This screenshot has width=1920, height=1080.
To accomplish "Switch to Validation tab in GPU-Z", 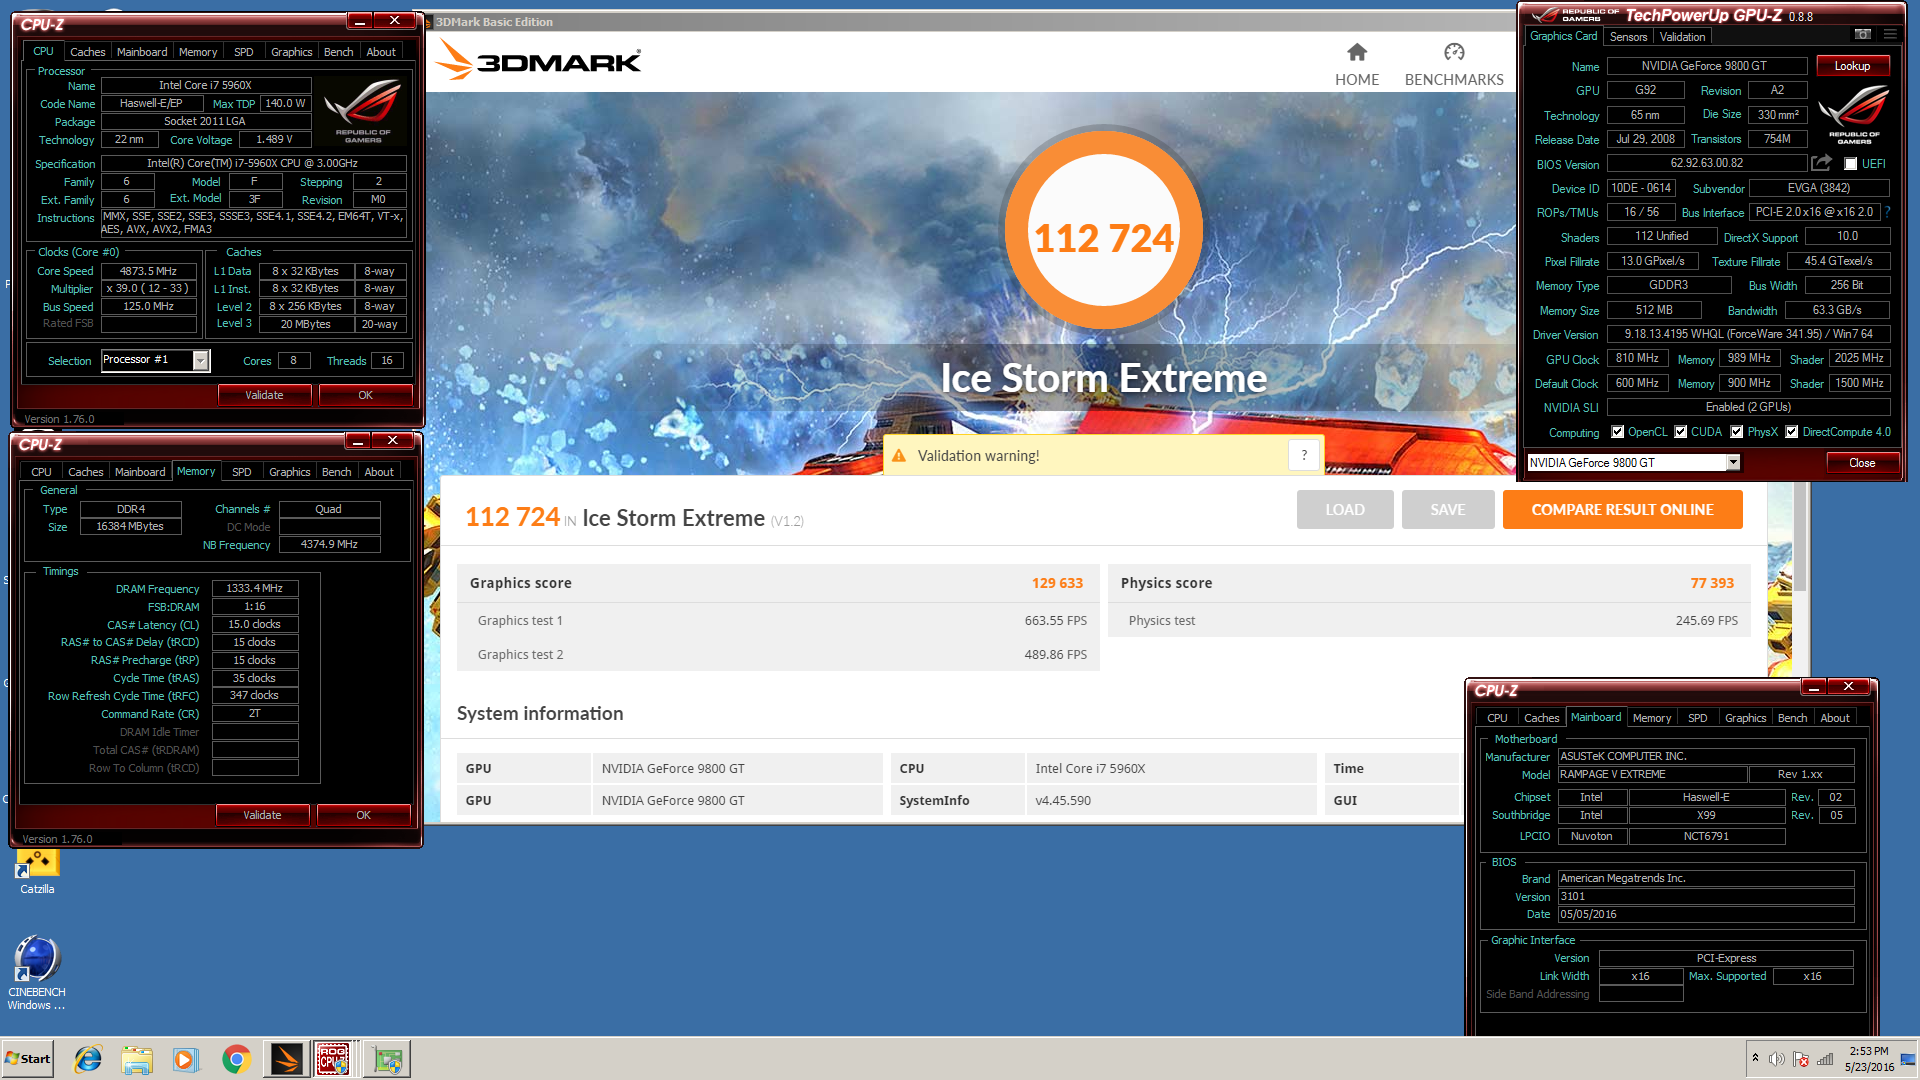I will 1683,37.
